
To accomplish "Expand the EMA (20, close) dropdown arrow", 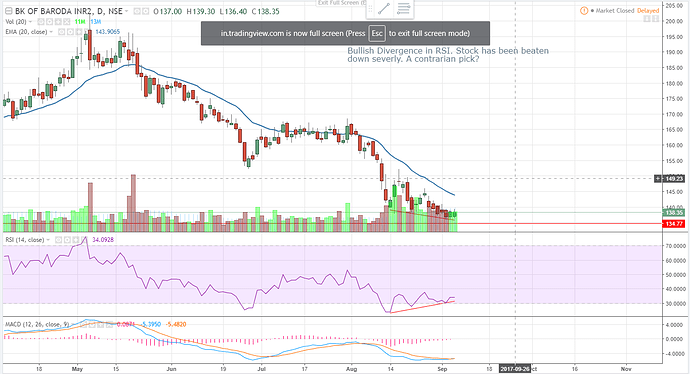I will (51, 32).
